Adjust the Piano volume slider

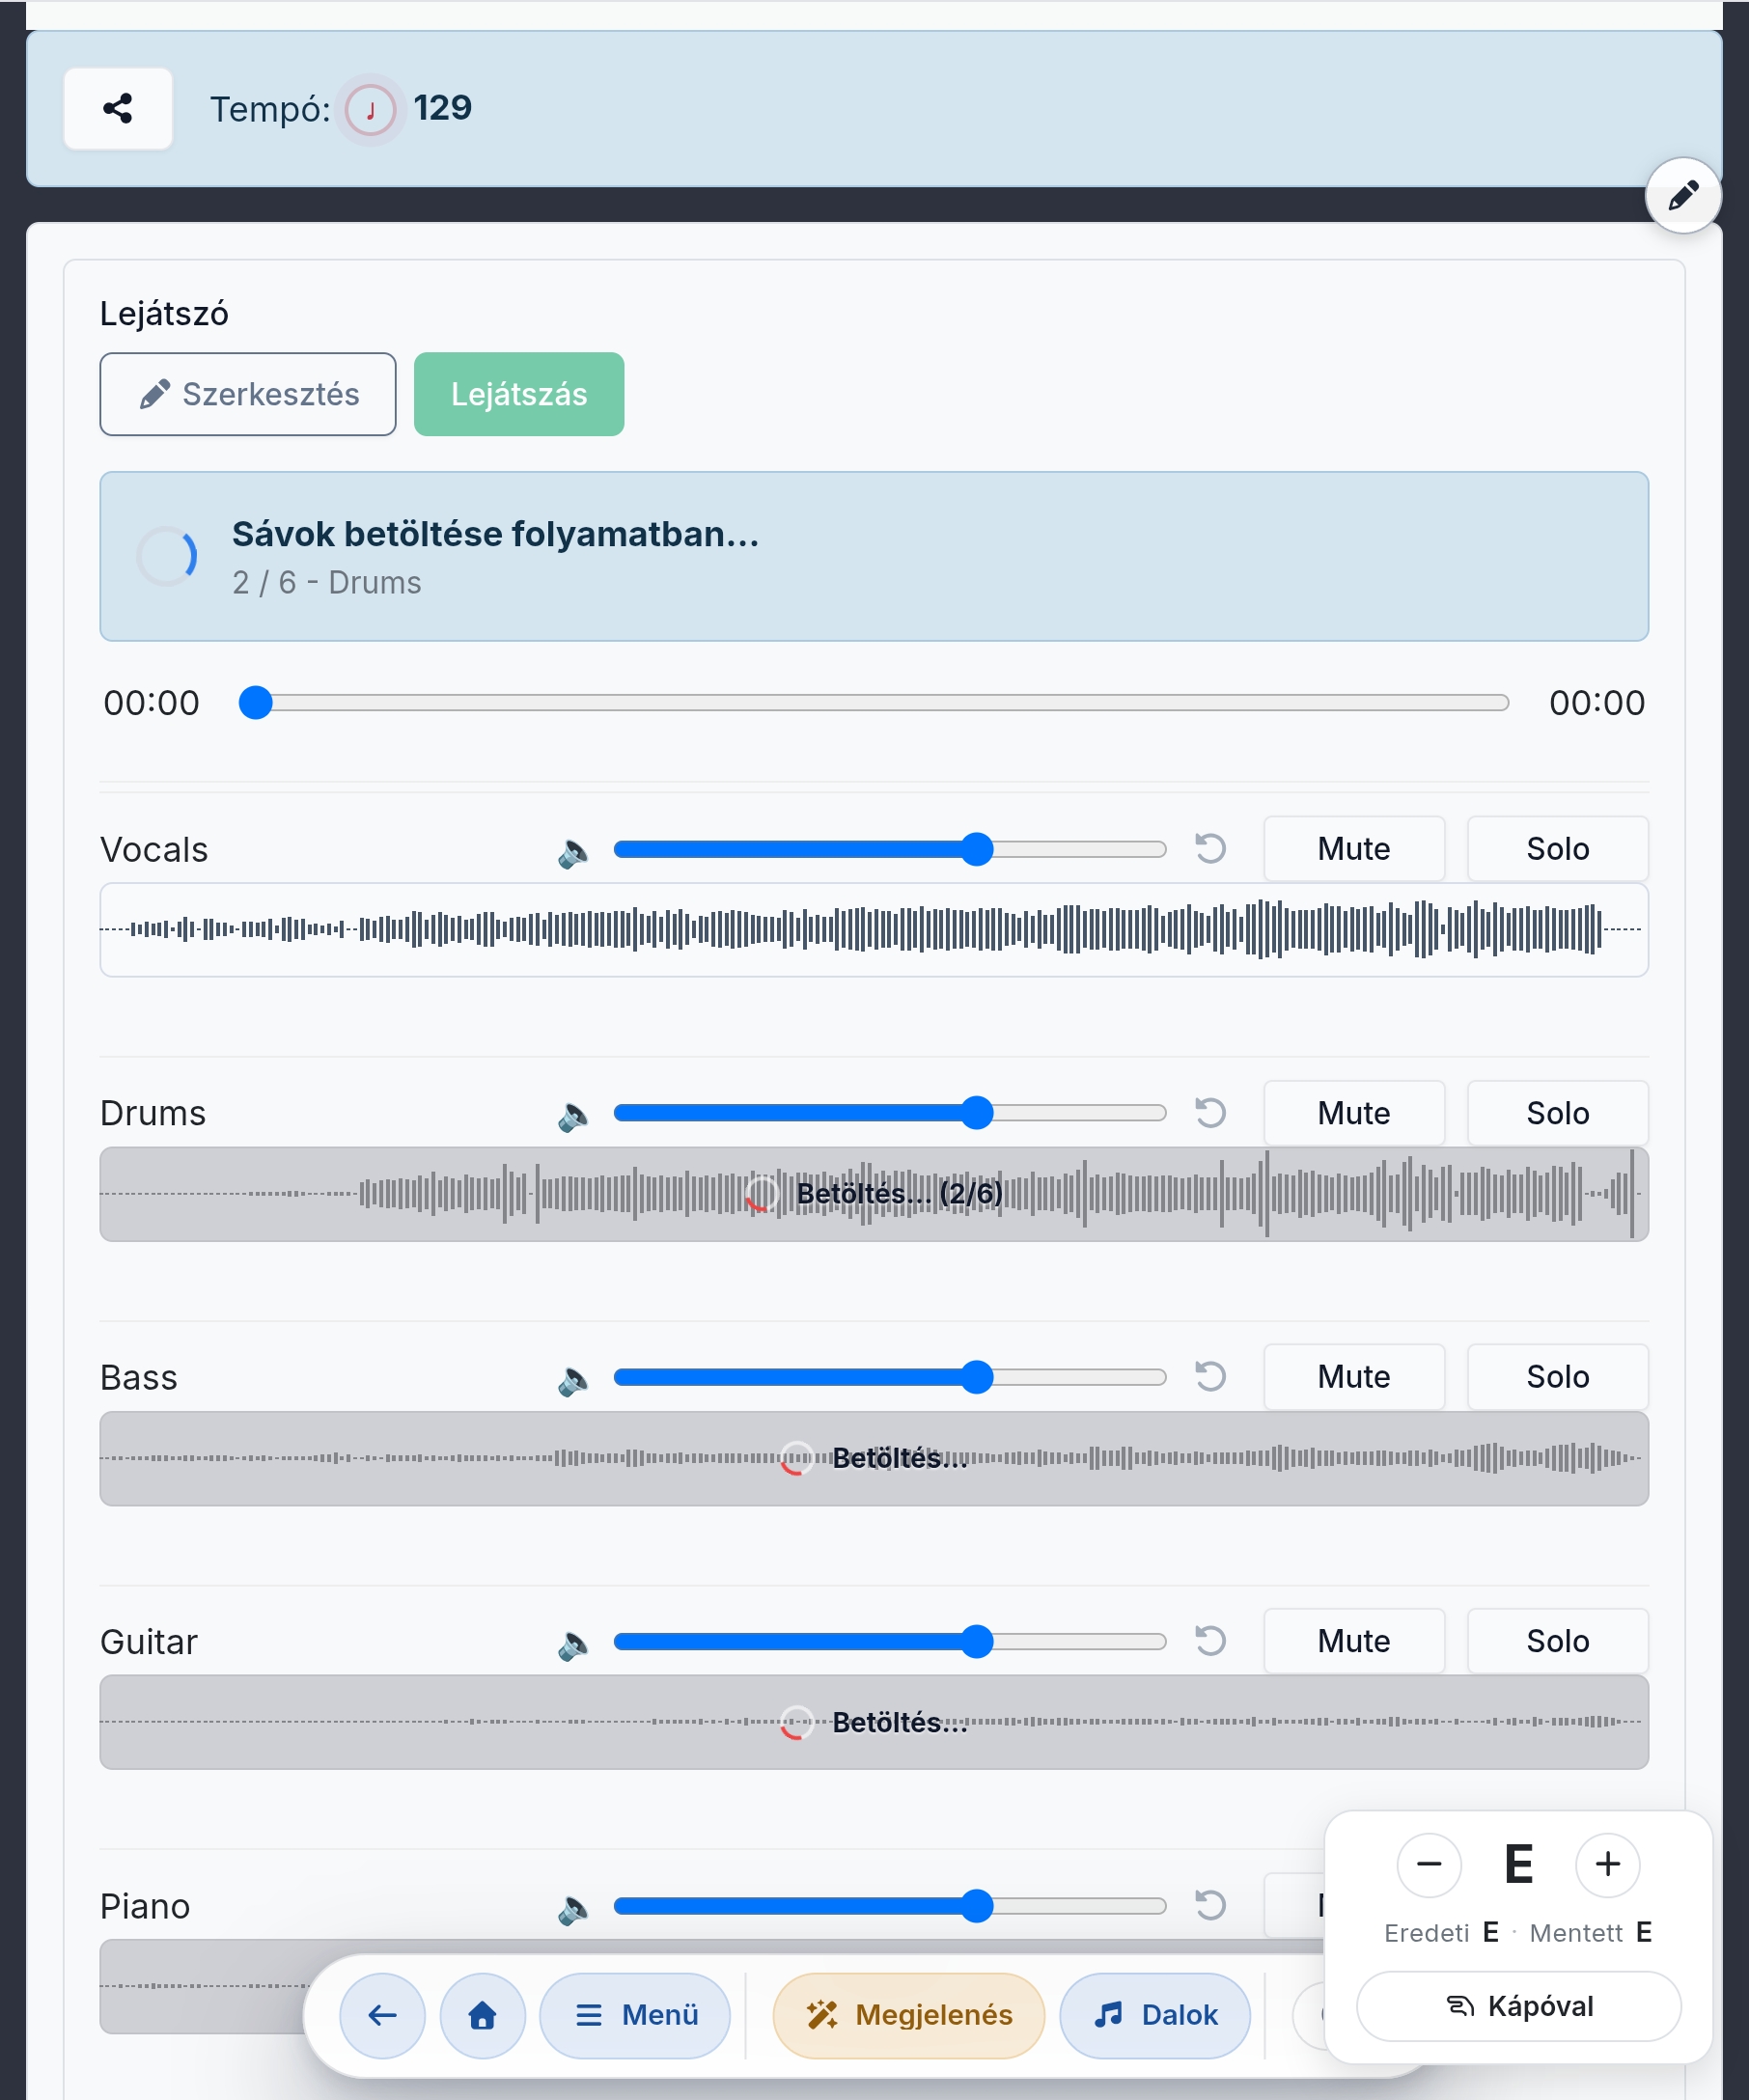click(x=889, y=1906)
